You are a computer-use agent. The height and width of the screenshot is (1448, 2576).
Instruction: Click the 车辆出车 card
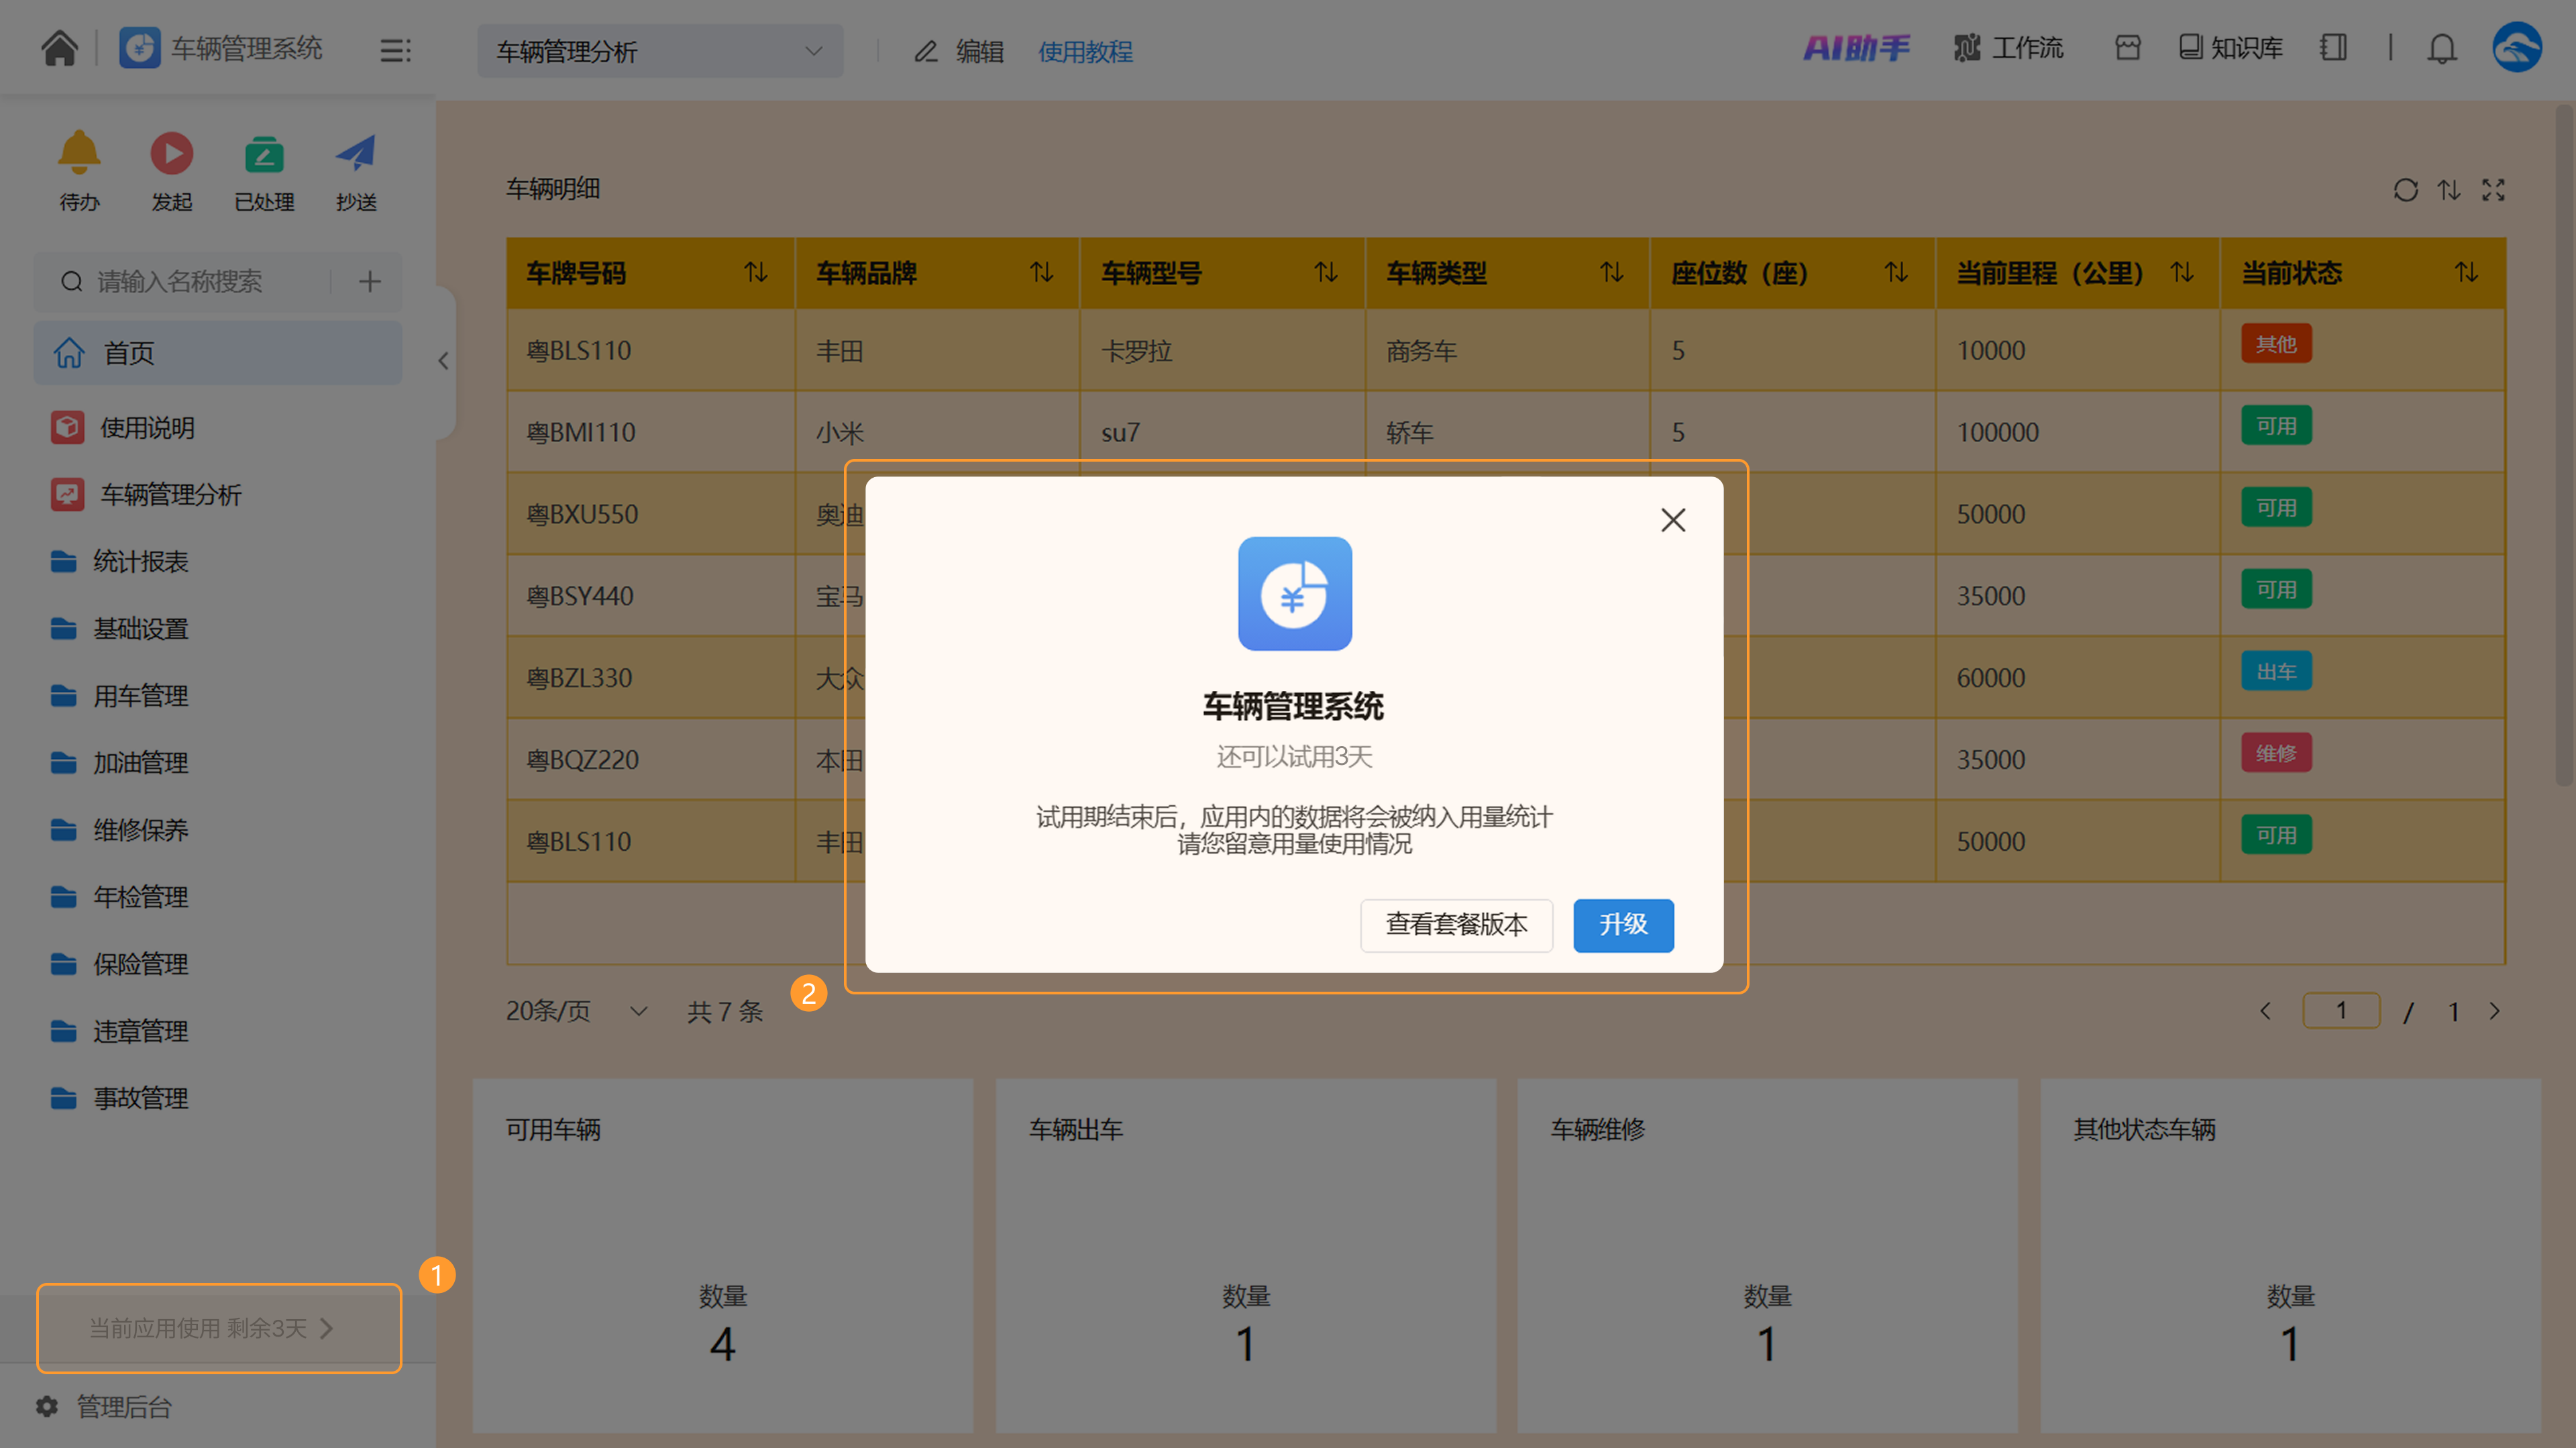coord(1246,1256)
